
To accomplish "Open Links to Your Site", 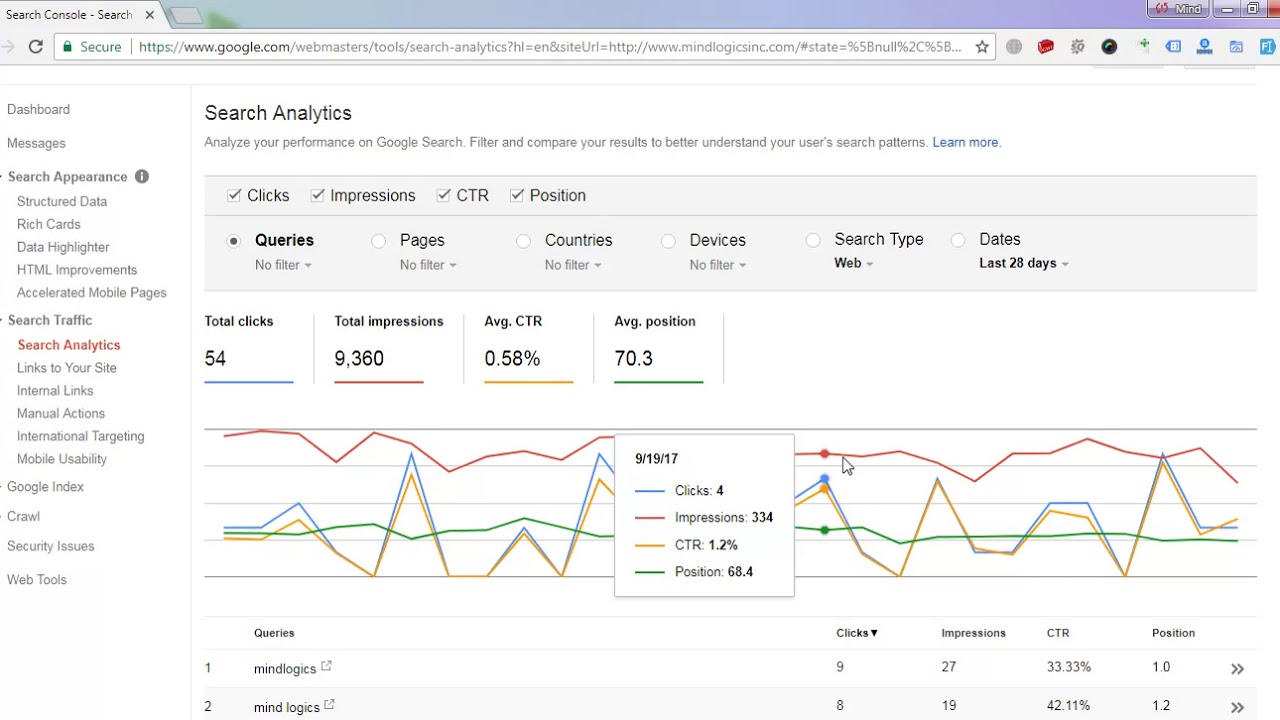I will (67, 368).
